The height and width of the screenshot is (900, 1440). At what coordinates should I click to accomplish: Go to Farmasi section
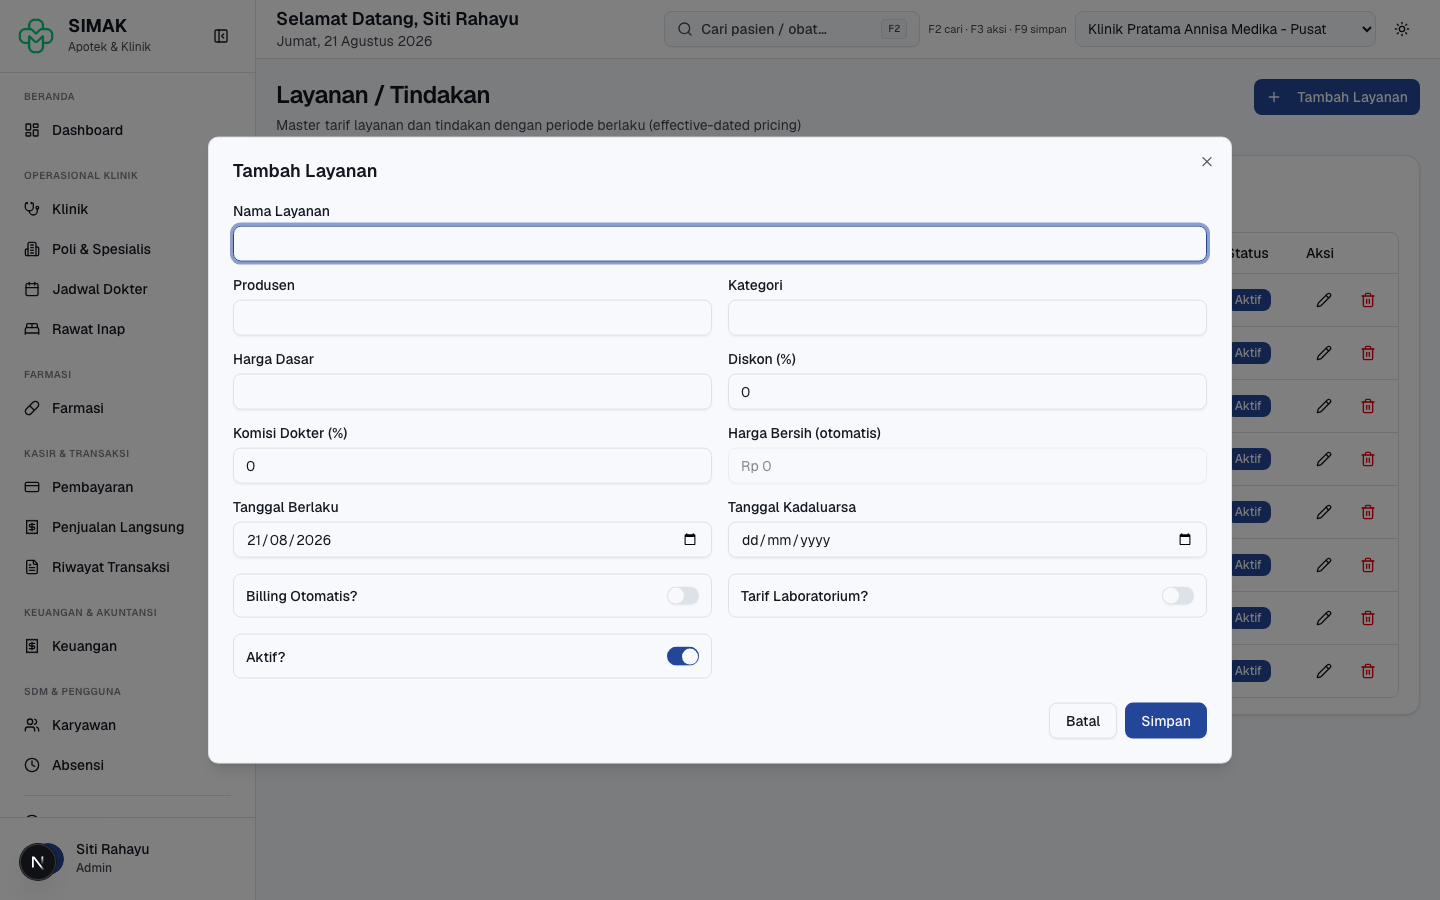(x=127, y=408)
